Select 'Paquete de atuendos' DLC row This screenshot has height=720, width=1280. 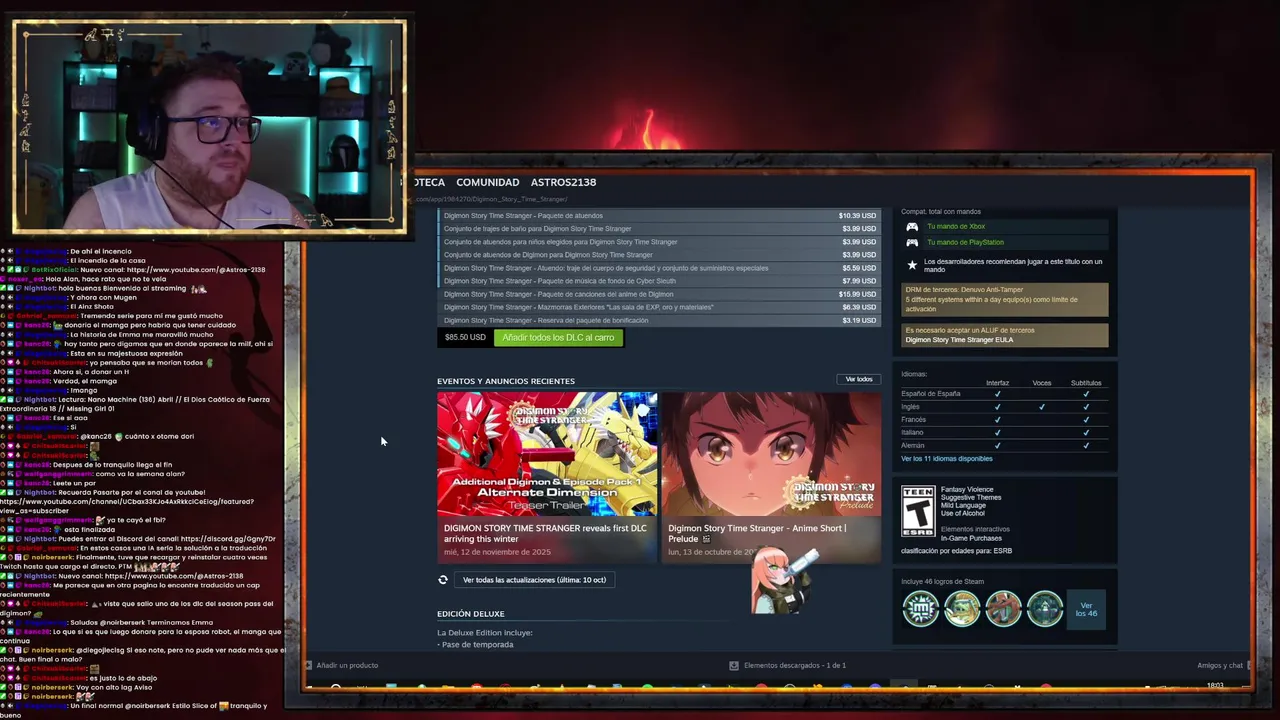[x=659, y=216]
